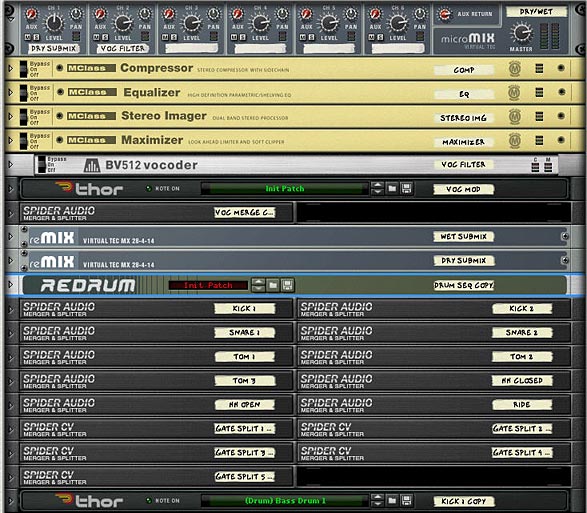
Task: Toggle bypass switch on Compressor
Action: 24,69
